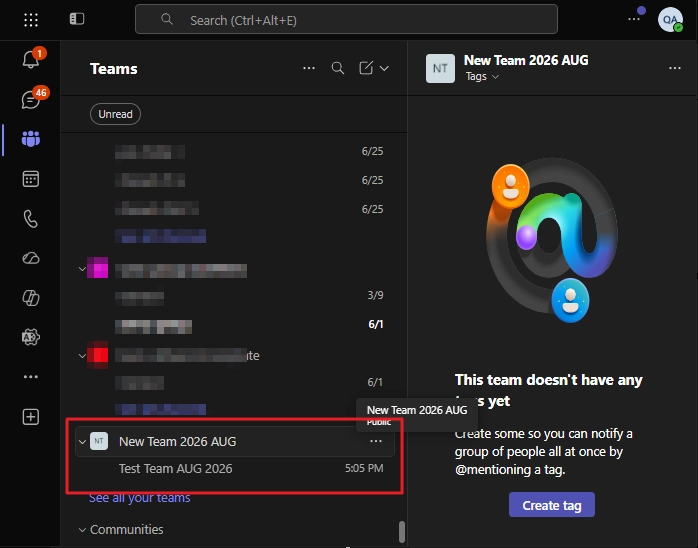Open the QA profile avatar
Image resolution: width=698 pixels, height=548 pixels.
(670, 20)
